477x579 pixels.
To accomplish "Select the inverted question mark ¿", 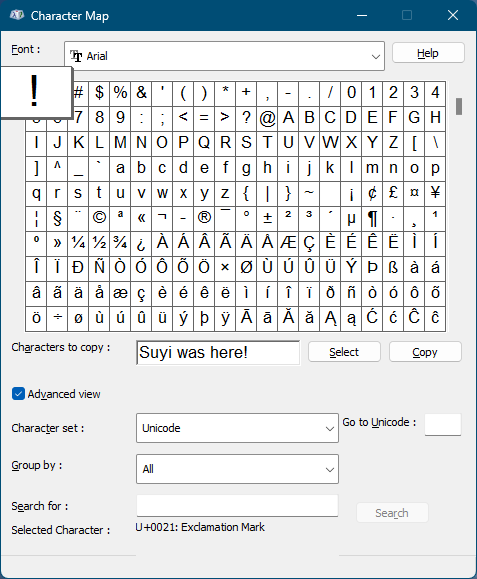I will tap(141, 243).
